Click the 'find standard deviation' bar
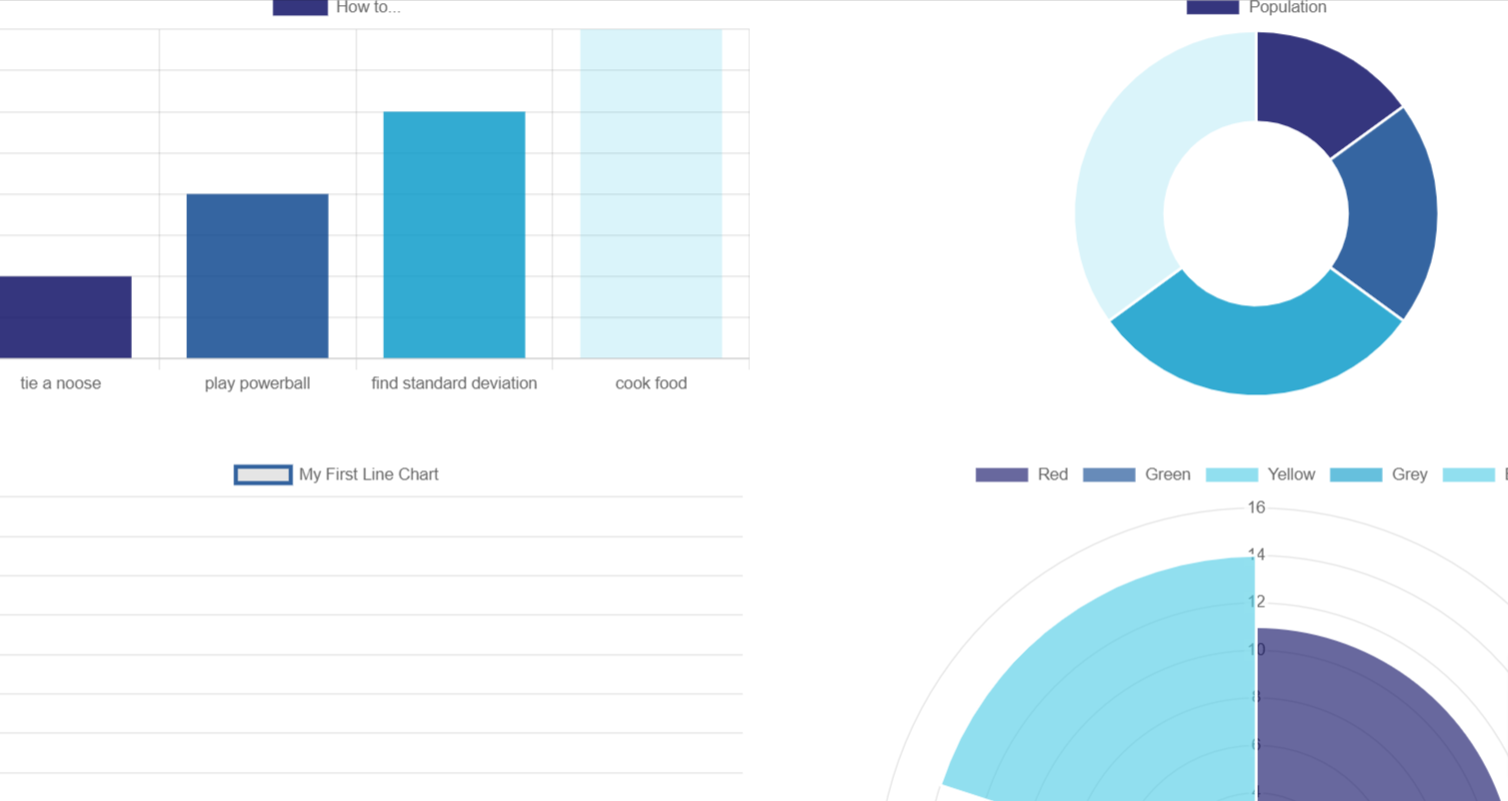Viewport: 1508px width, 801px height. (x=453, y=235)
